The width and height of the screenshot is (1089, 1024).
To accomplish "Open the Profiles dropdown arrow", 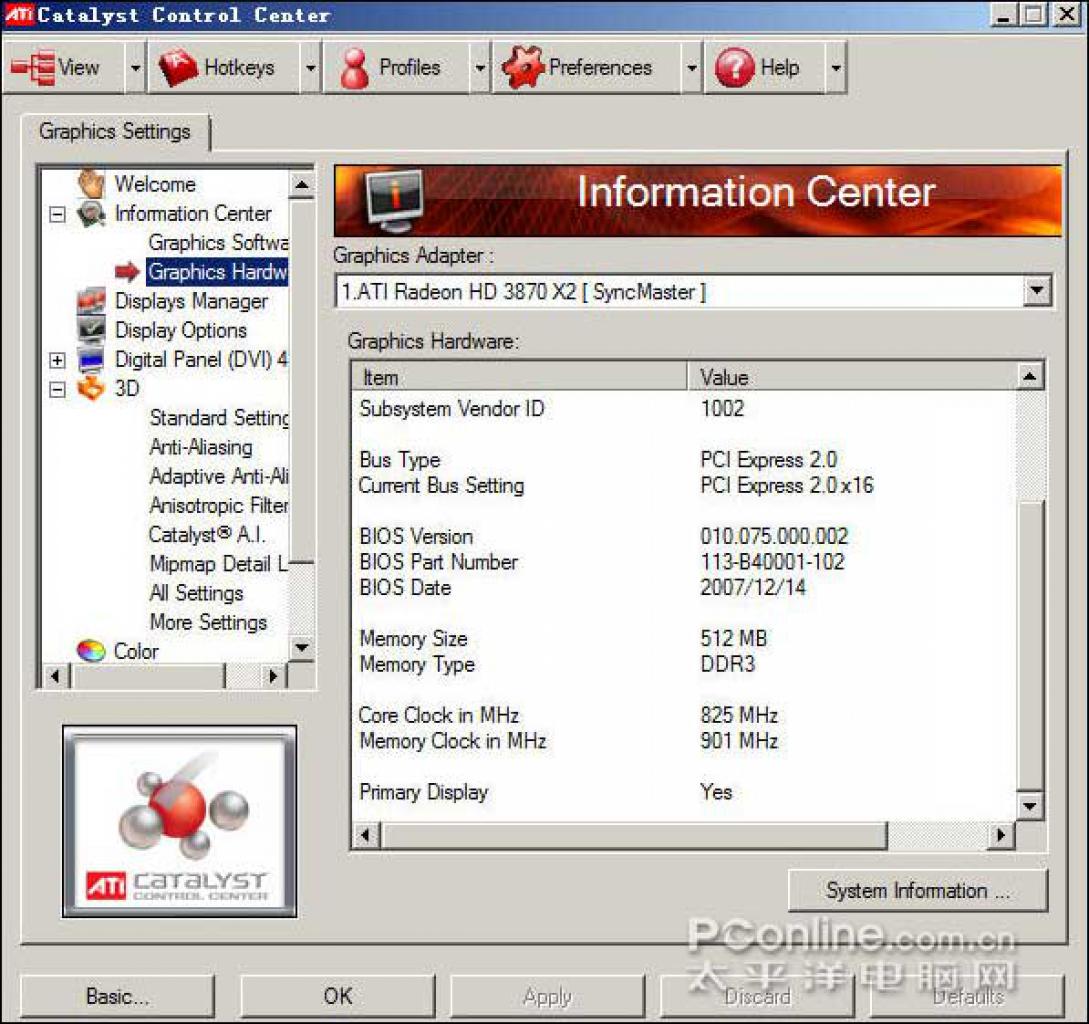I will (480, 67).
